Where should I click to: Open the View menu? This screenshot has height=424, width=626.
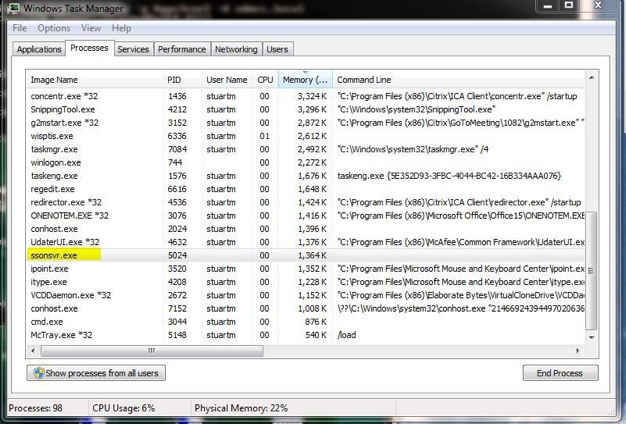91,28
